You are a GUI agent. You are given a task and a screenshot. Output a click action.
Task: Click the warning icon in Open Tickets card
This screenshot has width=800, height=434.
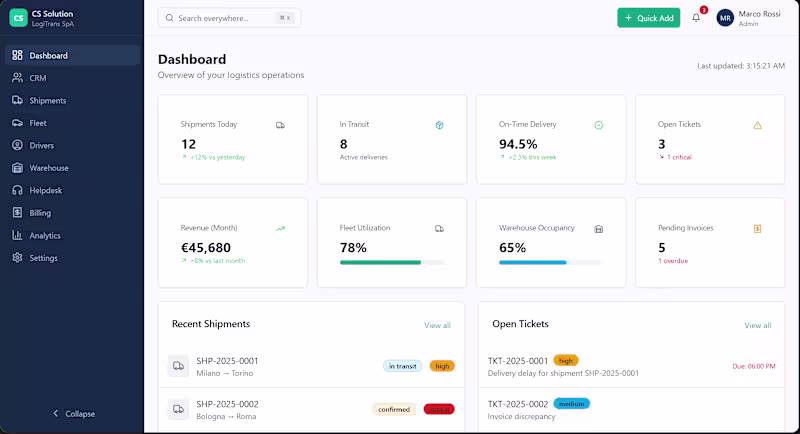[x=757, y=125]
